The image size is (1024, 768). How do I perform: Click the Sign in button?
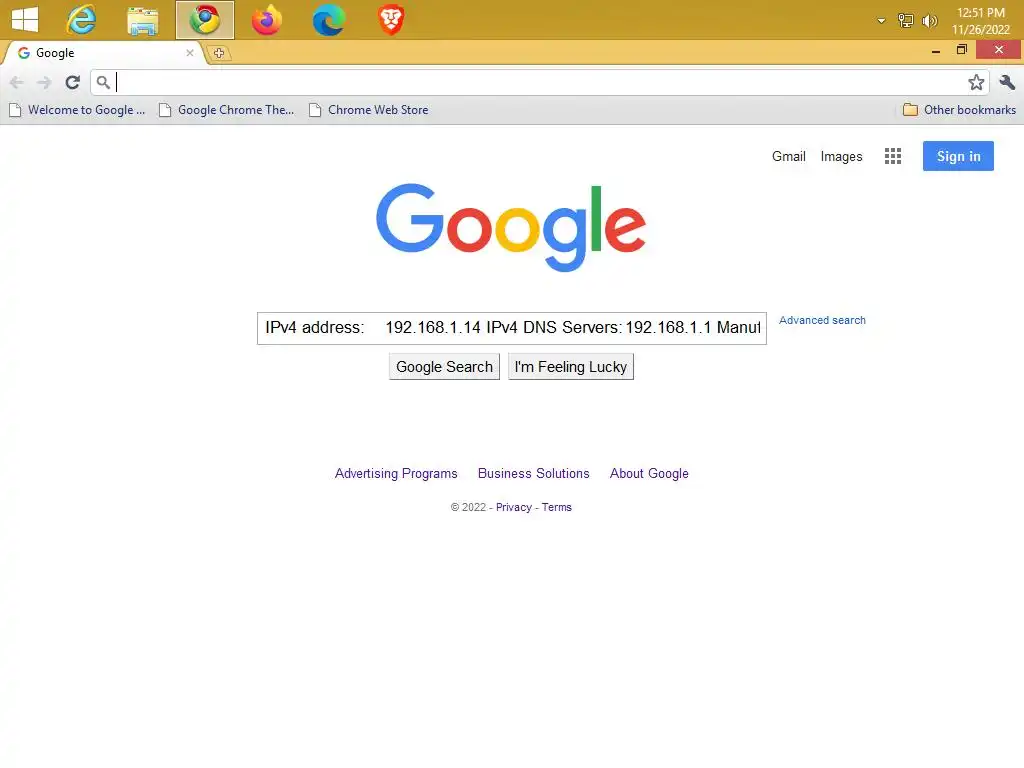point(957,156)
